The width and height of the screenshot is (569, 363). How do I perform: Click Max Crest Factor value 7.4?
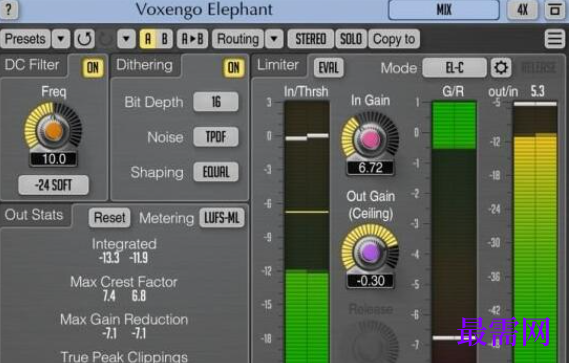pos(109,296)
